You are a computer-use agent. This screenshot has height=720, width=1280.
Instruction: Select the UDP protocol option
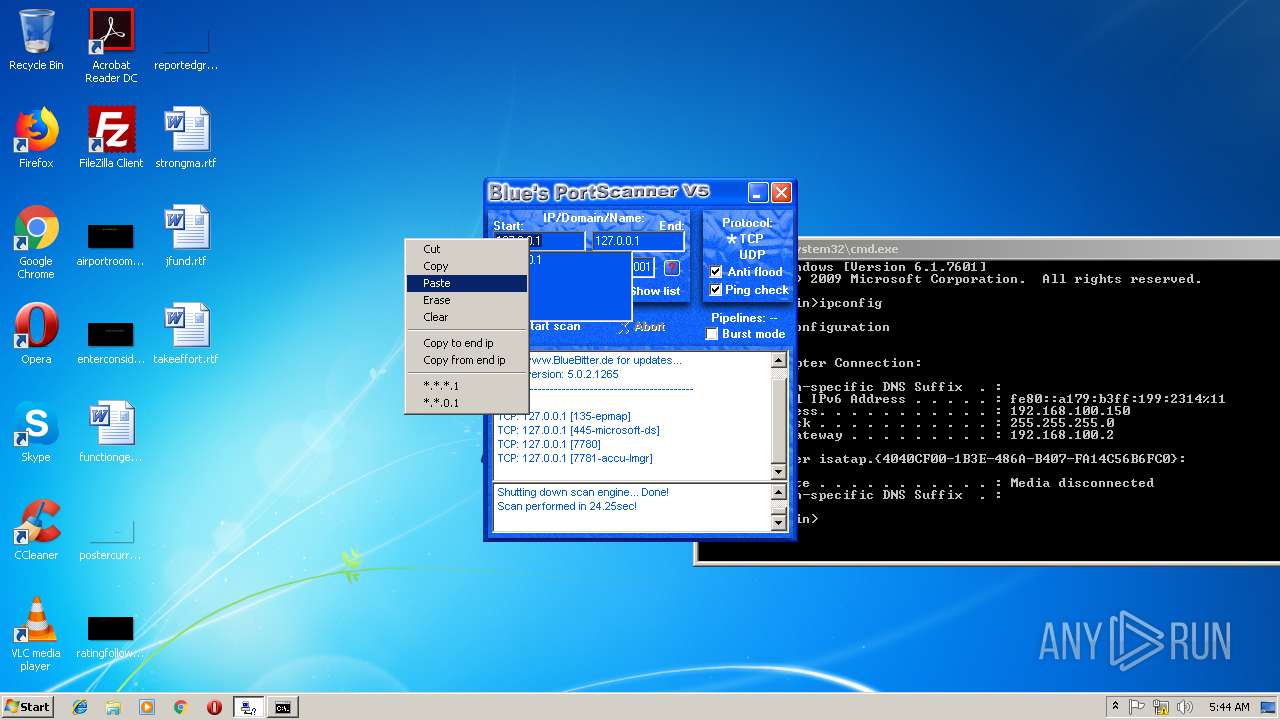tap(752, 254)
